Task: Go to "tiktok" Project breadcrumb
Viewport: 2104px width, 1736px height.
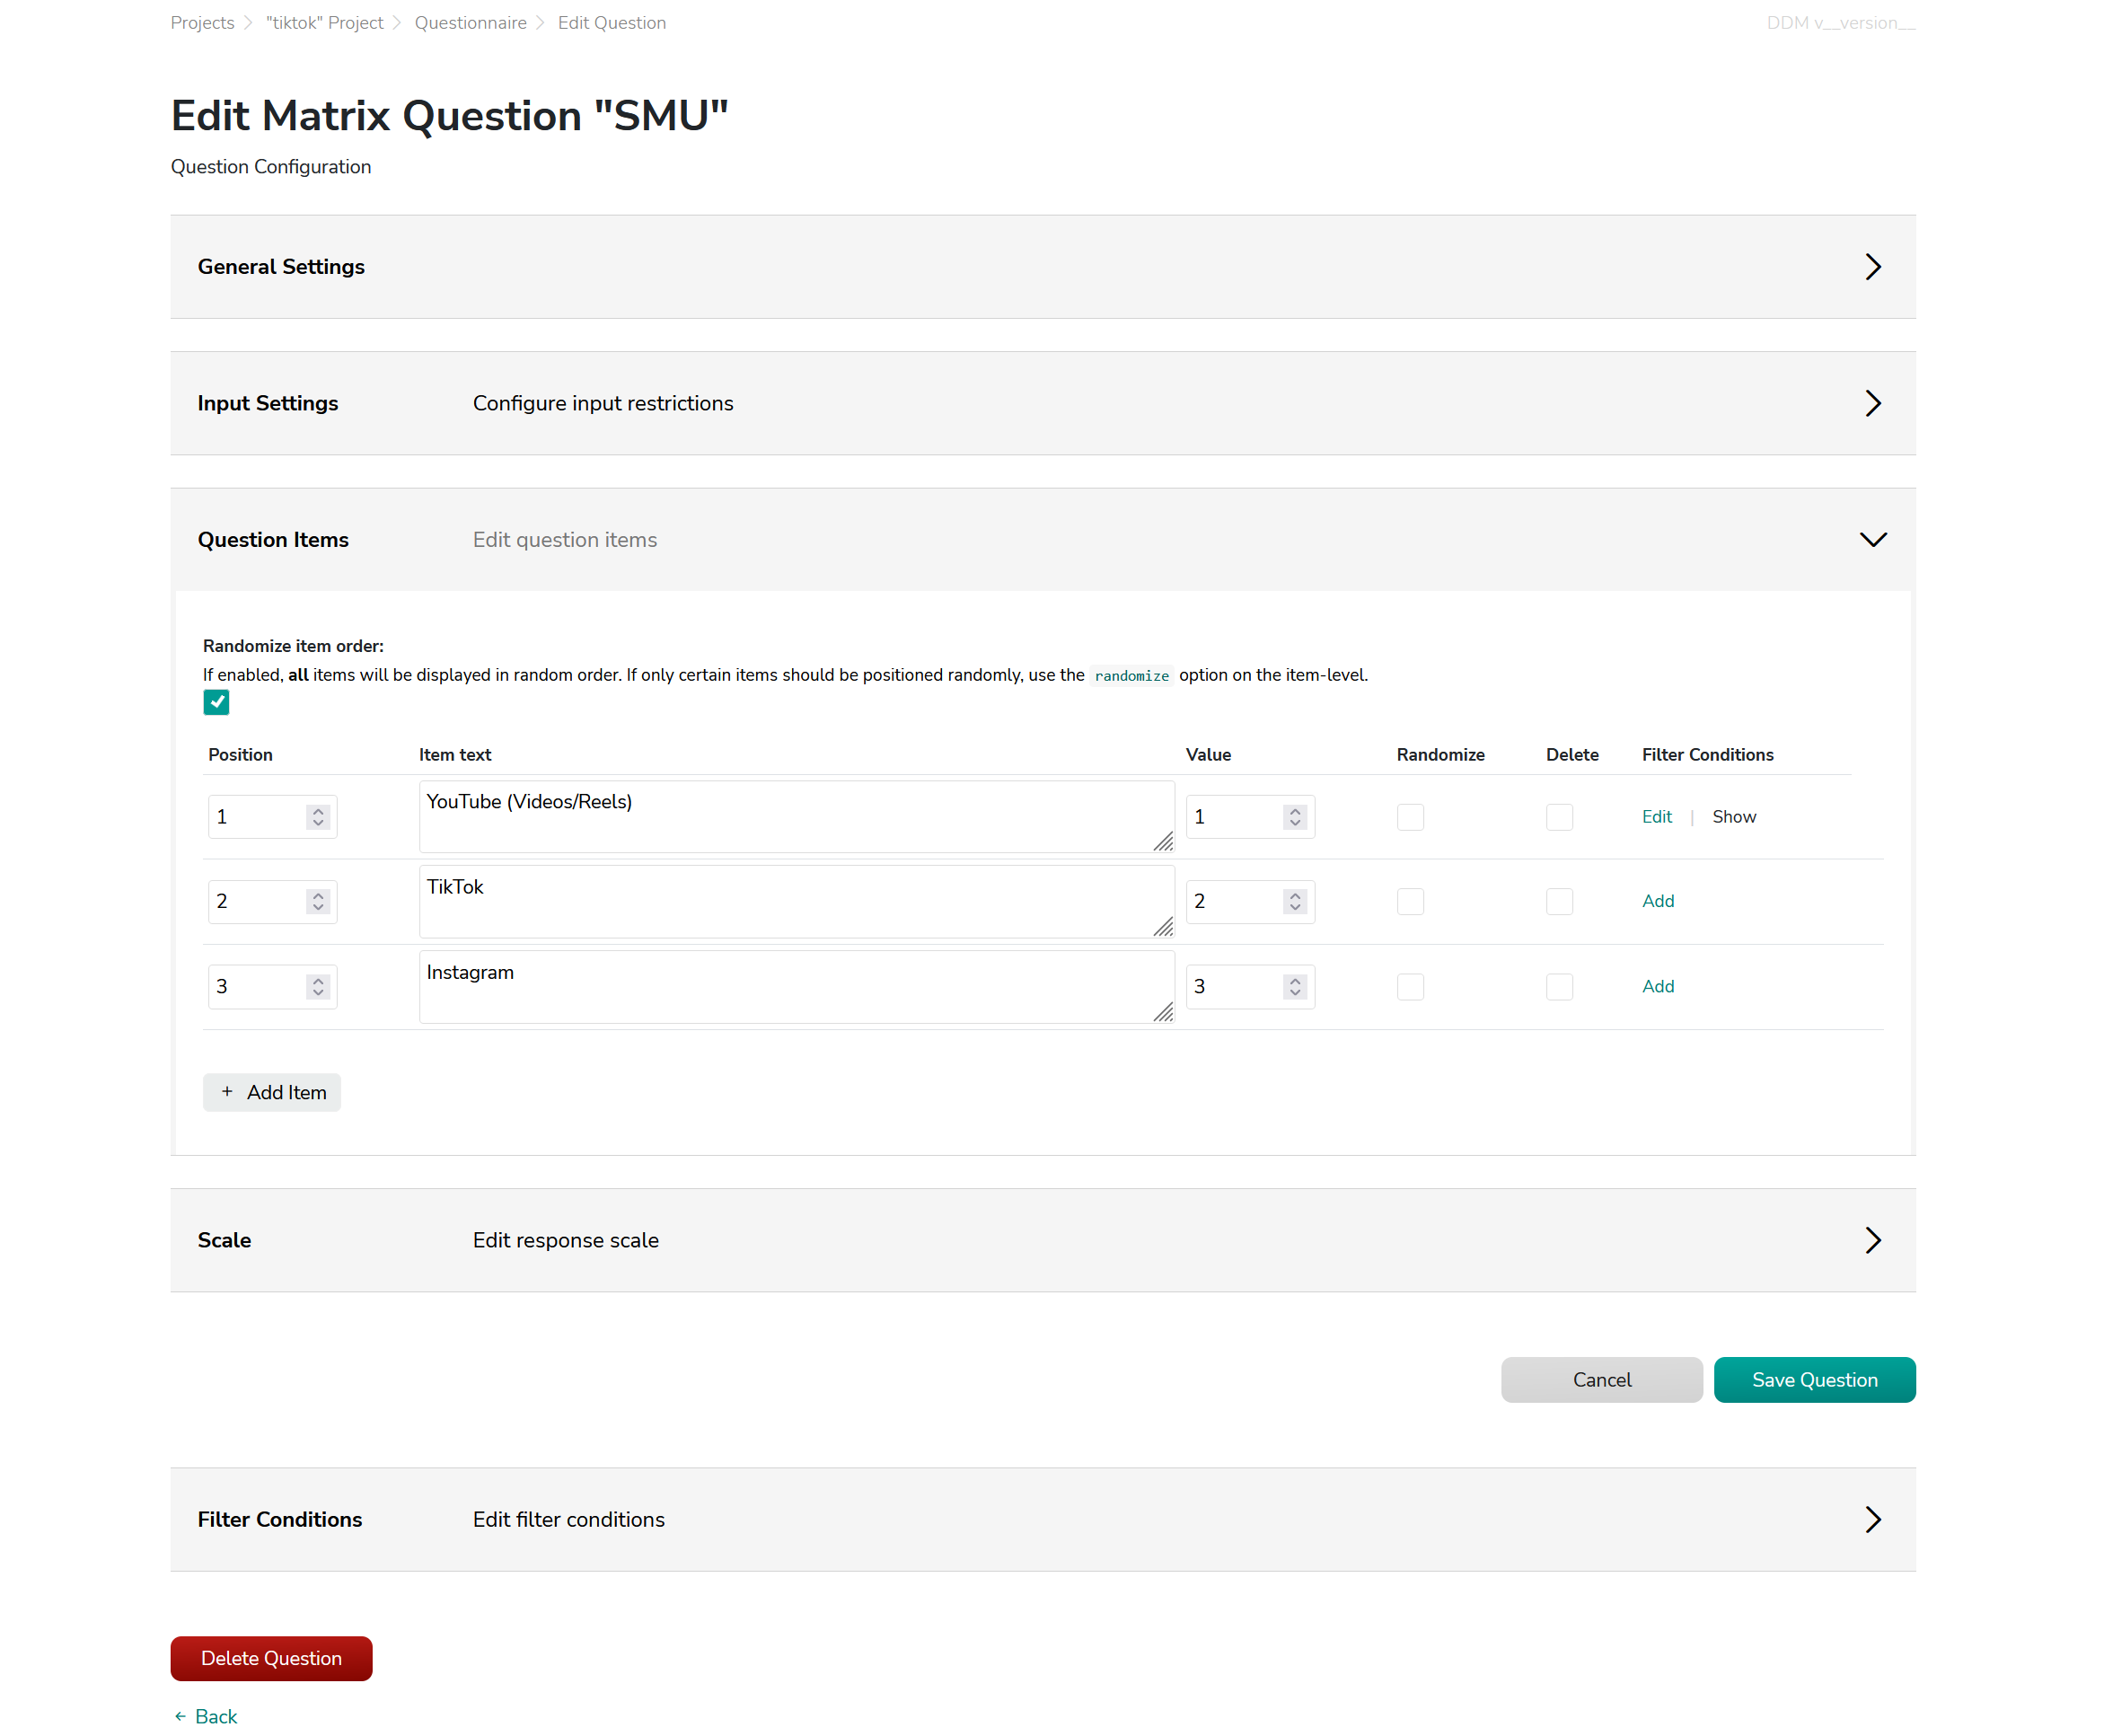Action: [x=324, y=23]
